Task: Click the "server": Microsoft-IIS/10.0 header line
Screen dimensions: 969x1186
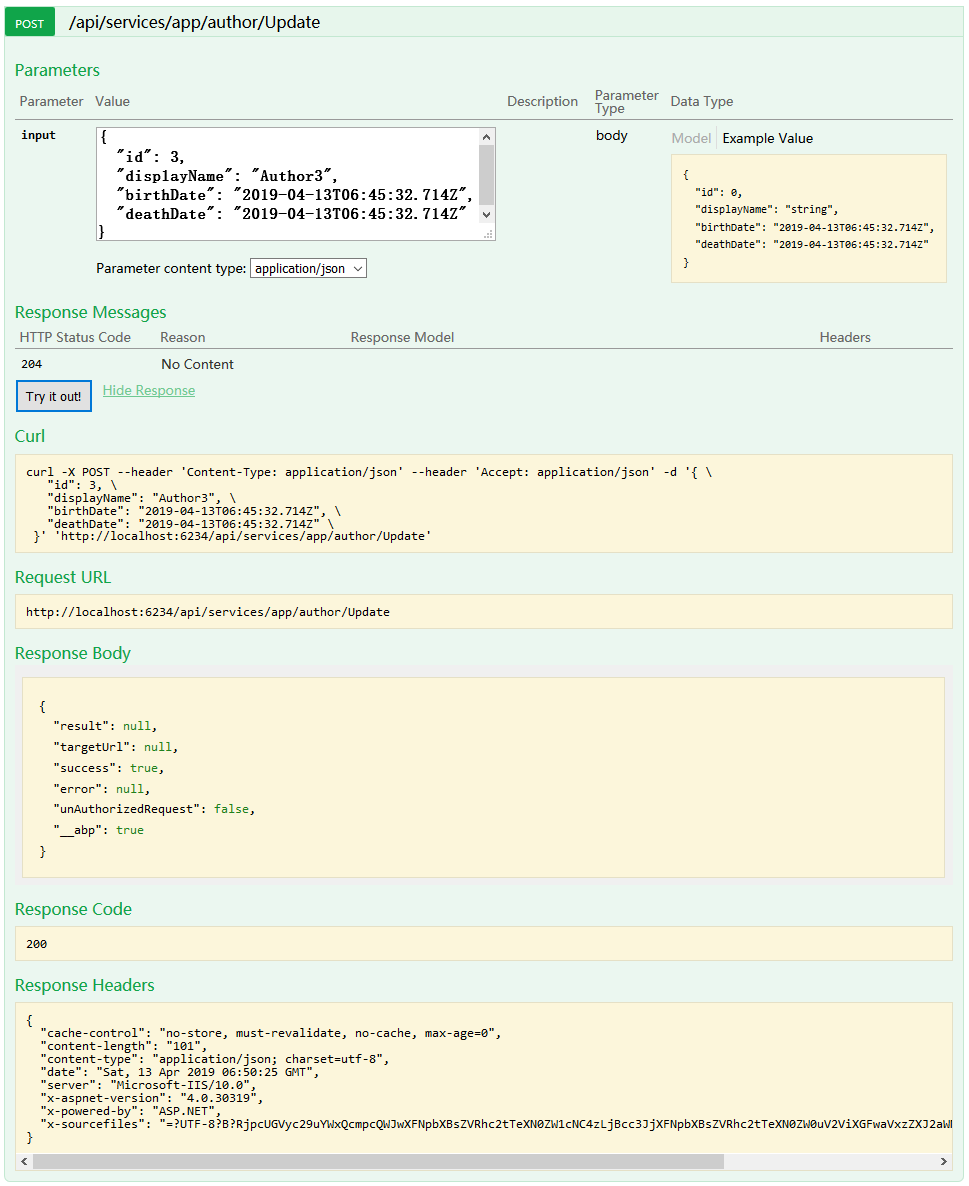Action: (x=148, y=1085)
